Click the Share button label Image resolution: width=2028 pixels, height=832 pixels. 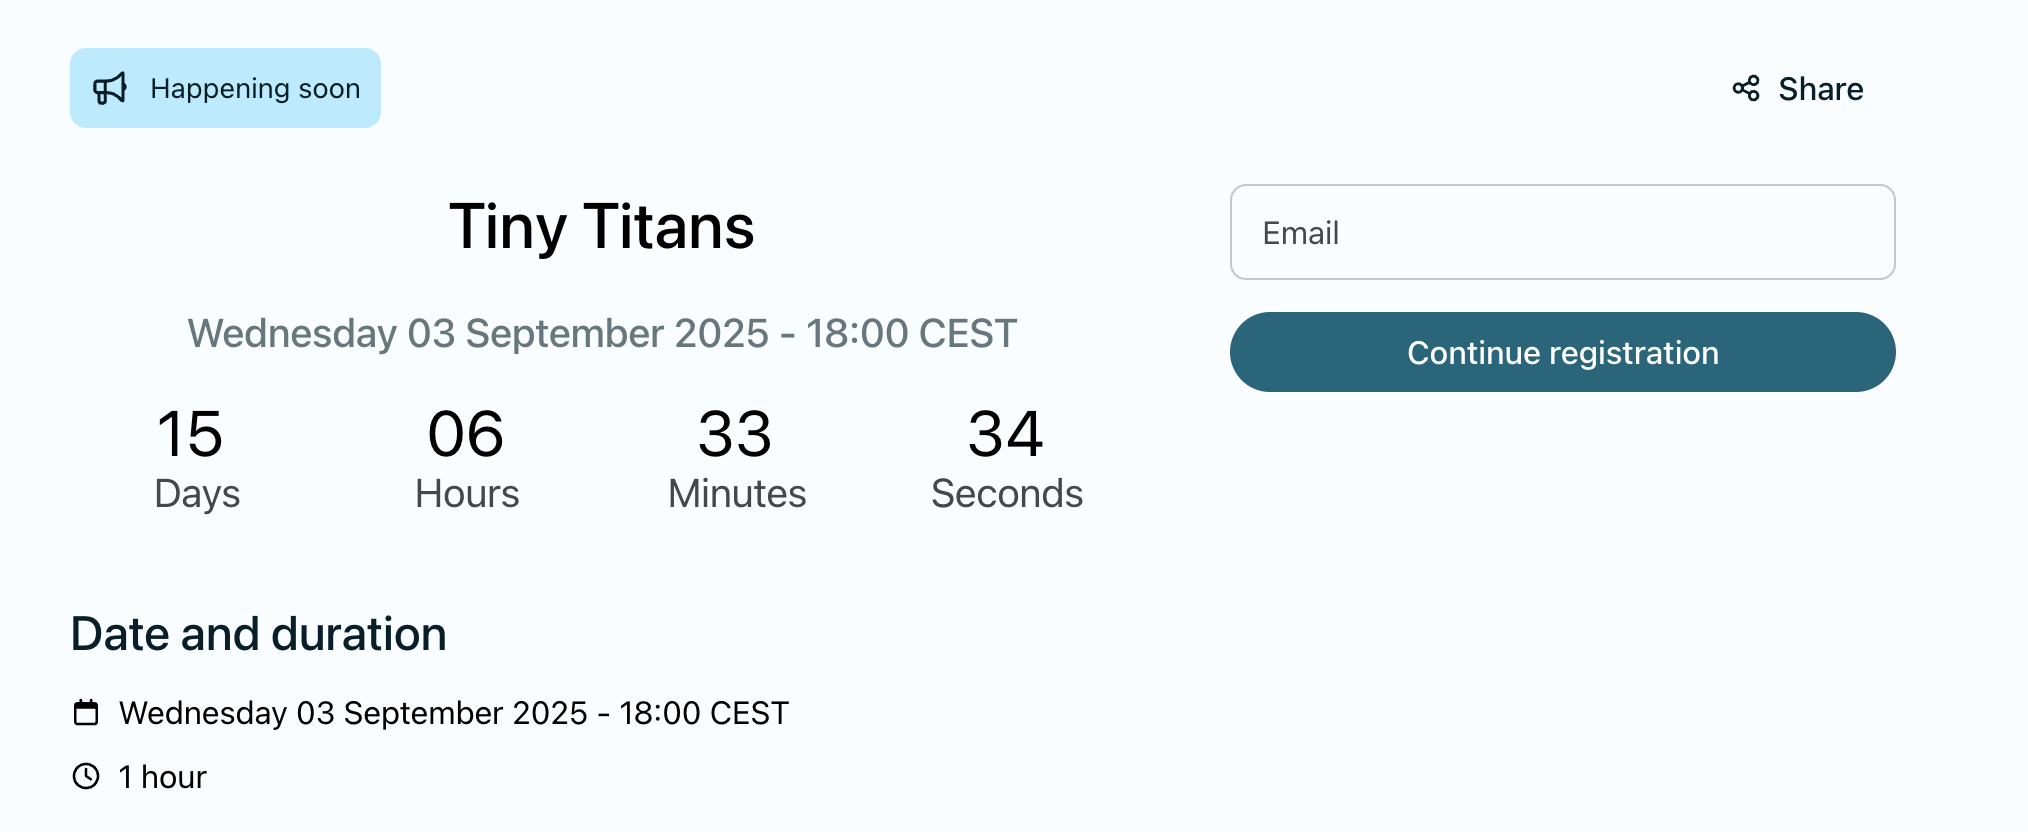pos(1820,89)
